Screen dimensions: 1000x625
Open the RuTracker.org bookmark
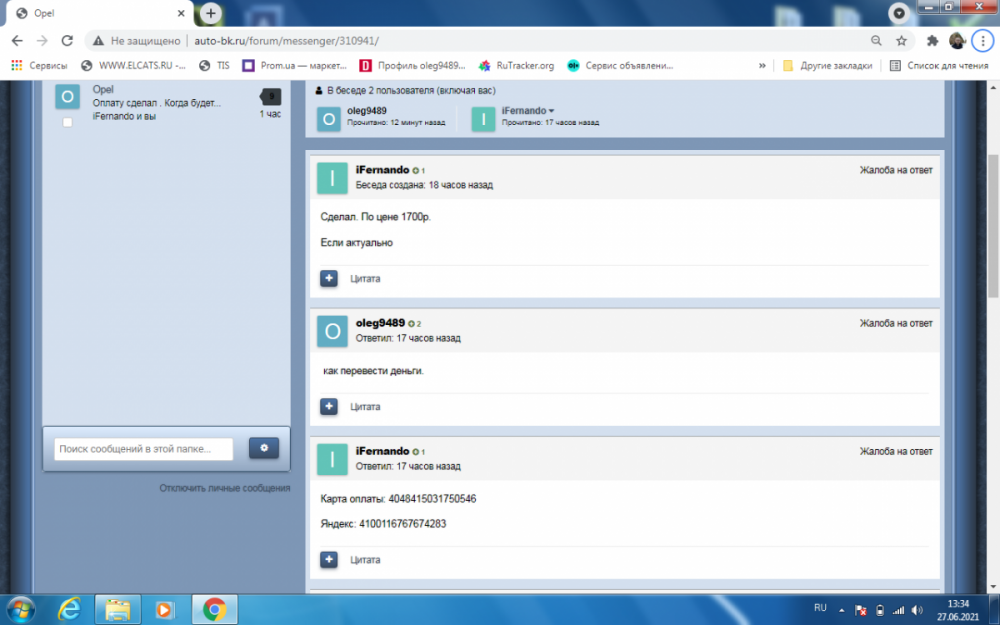pos(517,65)
